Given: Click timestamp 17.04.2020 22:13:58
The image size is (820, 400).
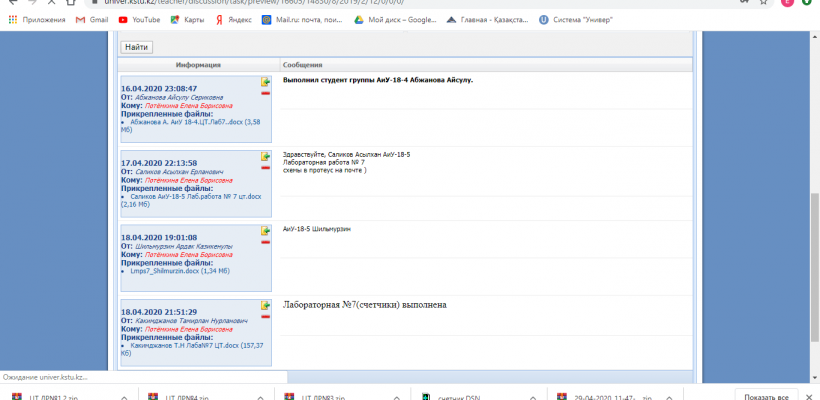Looking at the screenshot, I should (159, 163).
